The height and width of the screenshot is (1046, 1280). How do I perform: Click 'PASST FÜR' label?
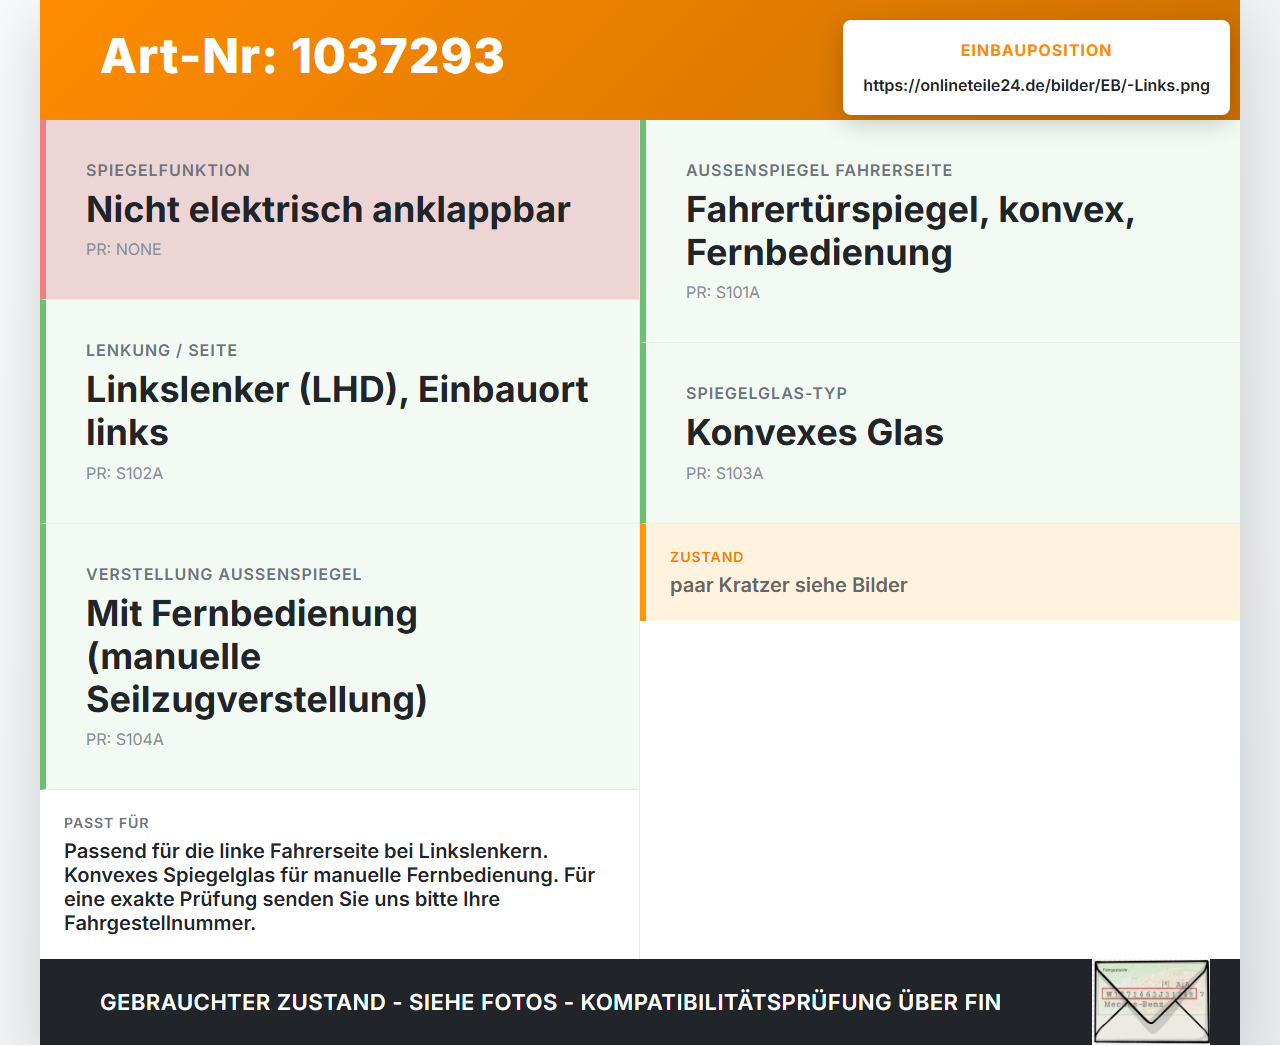coord(107,823)
